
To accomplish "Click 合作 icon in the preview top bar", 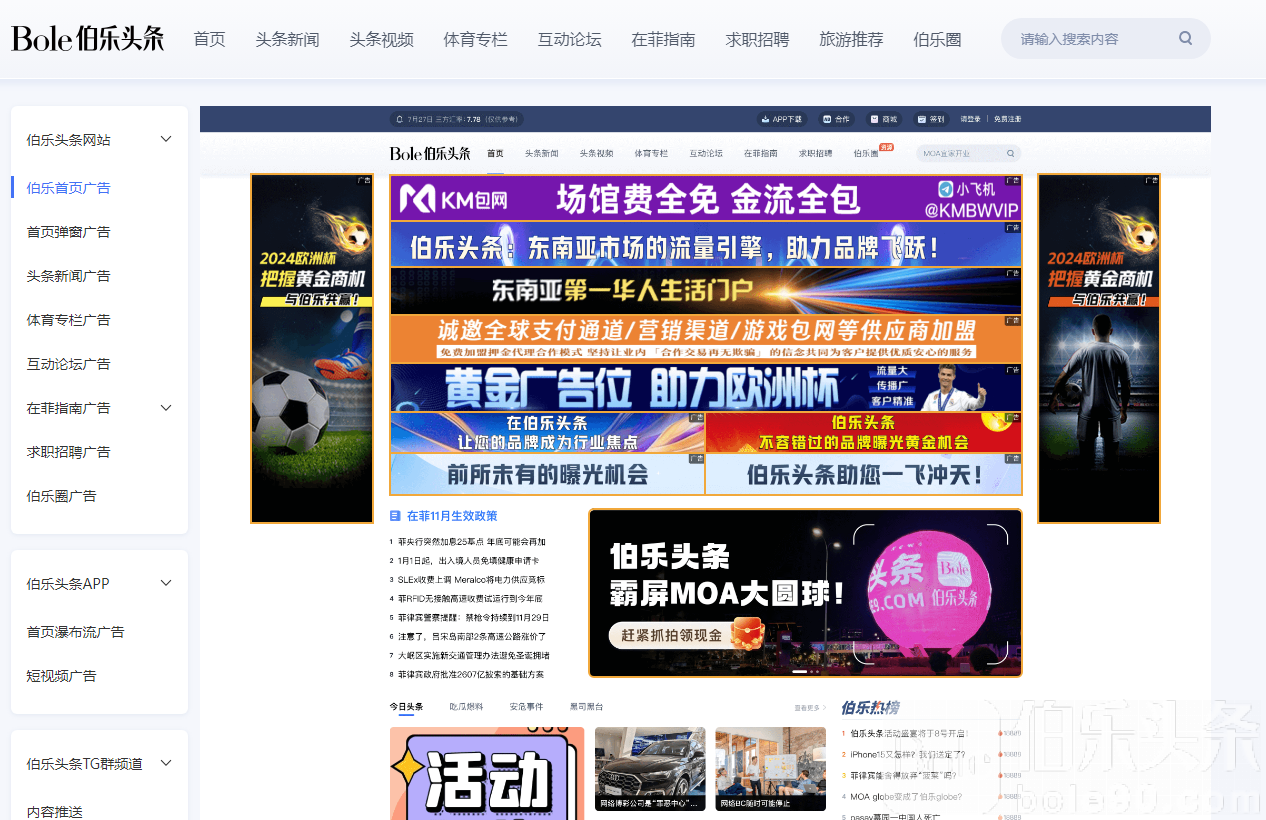I will click(x=837, y=119).
